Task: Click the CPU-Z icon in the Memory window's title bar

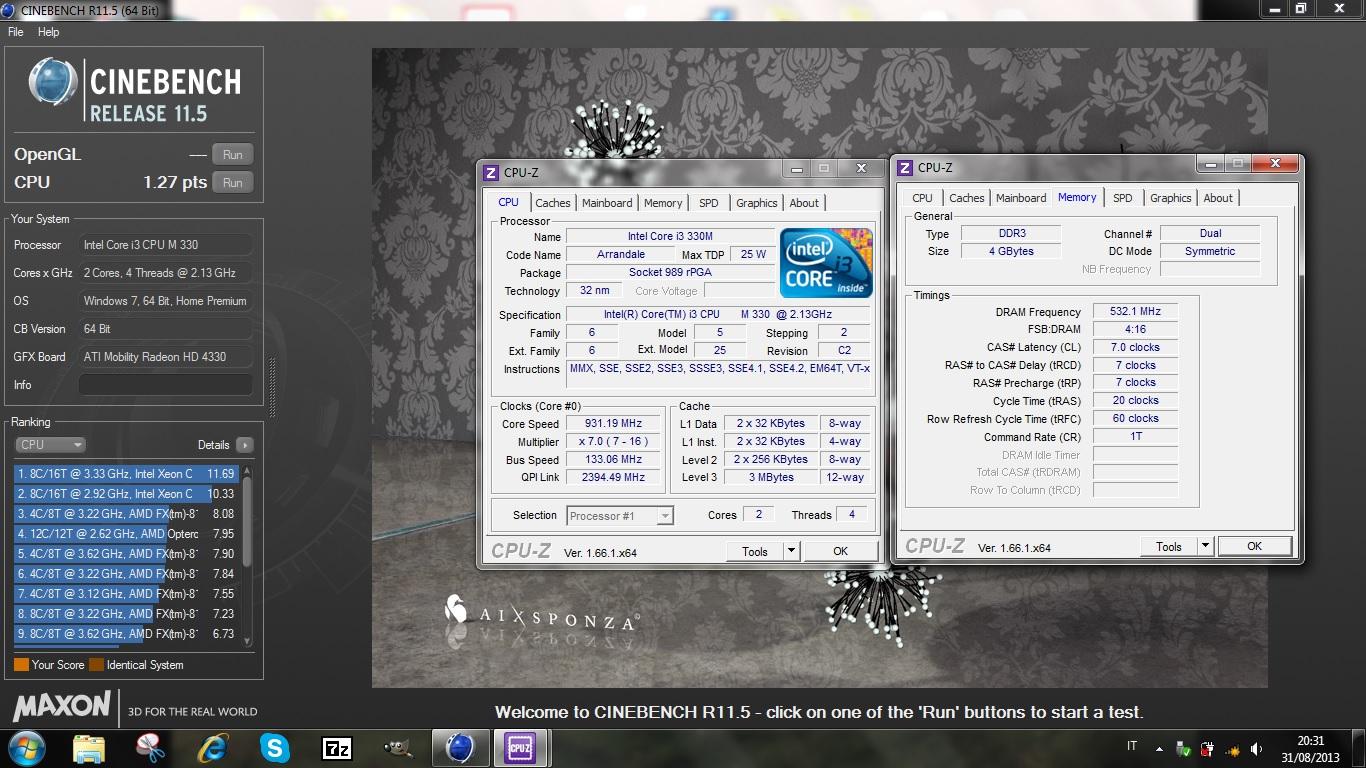Action: [x=904, y=167]
